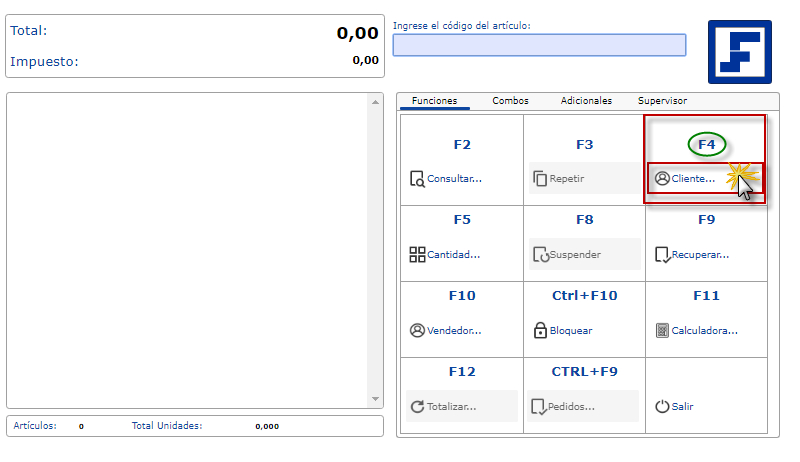Click the Totalizar... button label
Screen dimensions: 800x462
coord(452,406)
